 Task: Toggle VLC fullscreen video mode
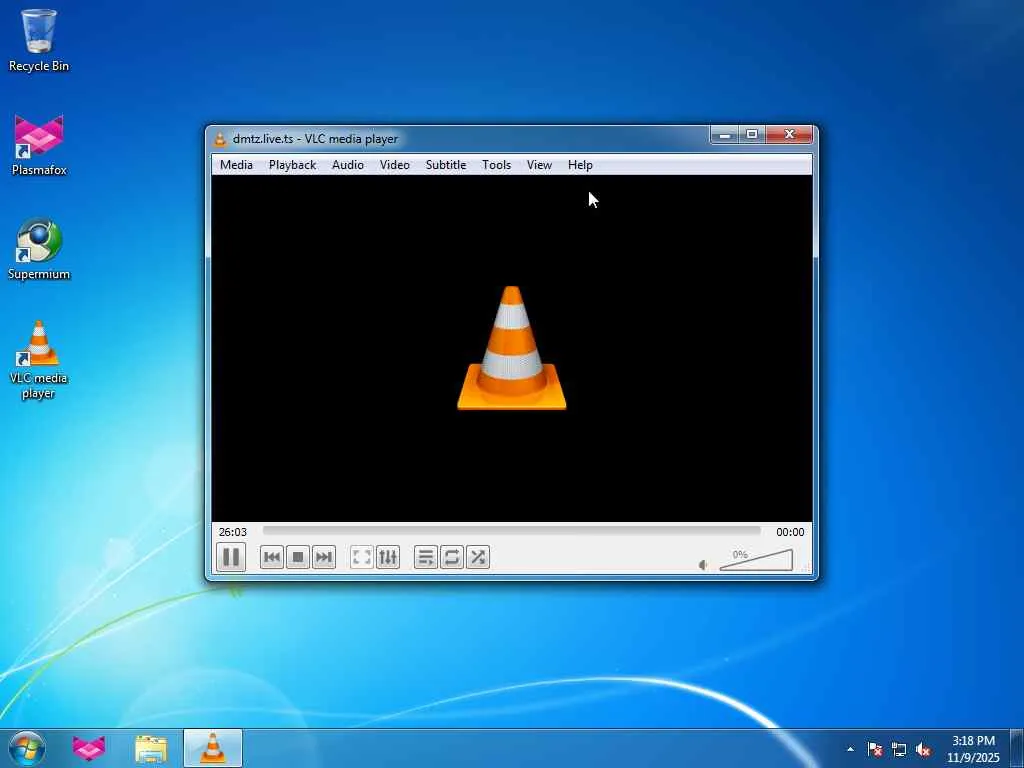[x=362, y=557]
